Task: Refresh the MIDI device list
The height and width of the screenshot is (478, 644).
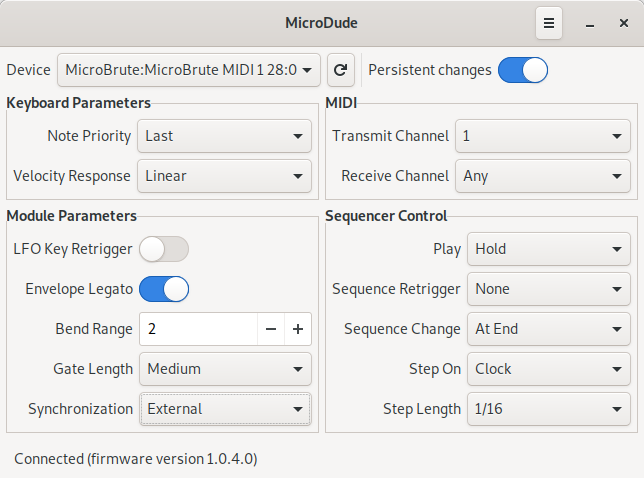Action: click(x=340, y=70)
